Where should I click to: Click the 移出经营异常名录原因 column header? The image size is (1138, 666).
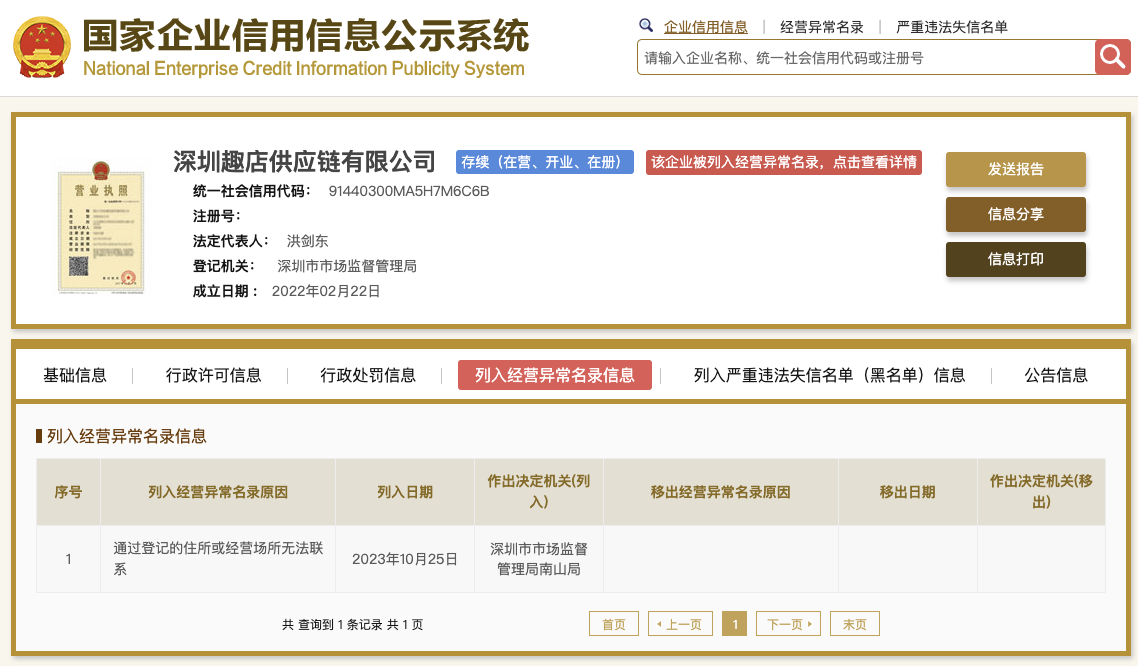click(x=721, y=492)
